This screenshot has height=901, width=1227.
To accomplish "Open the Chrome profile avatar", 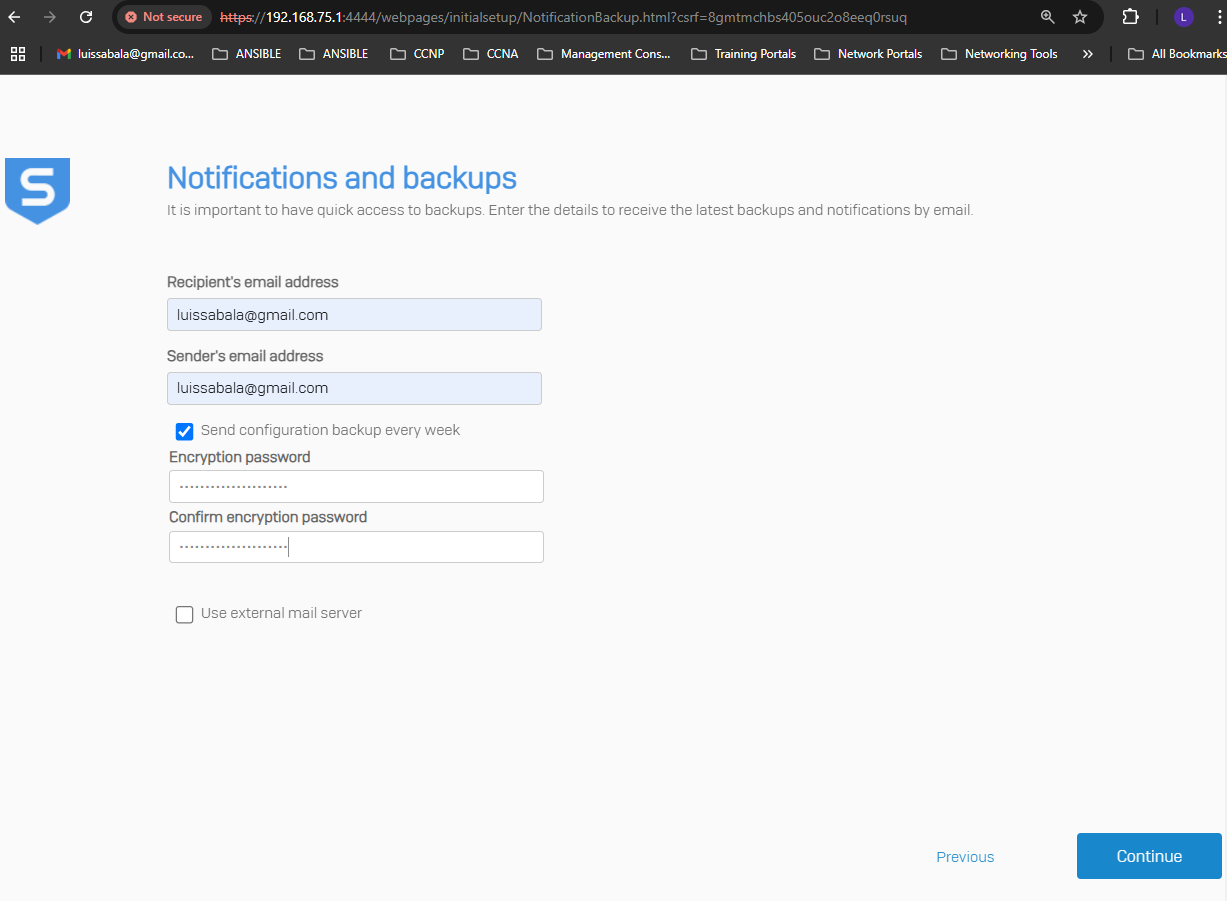I will click(x=1183, y=17).
